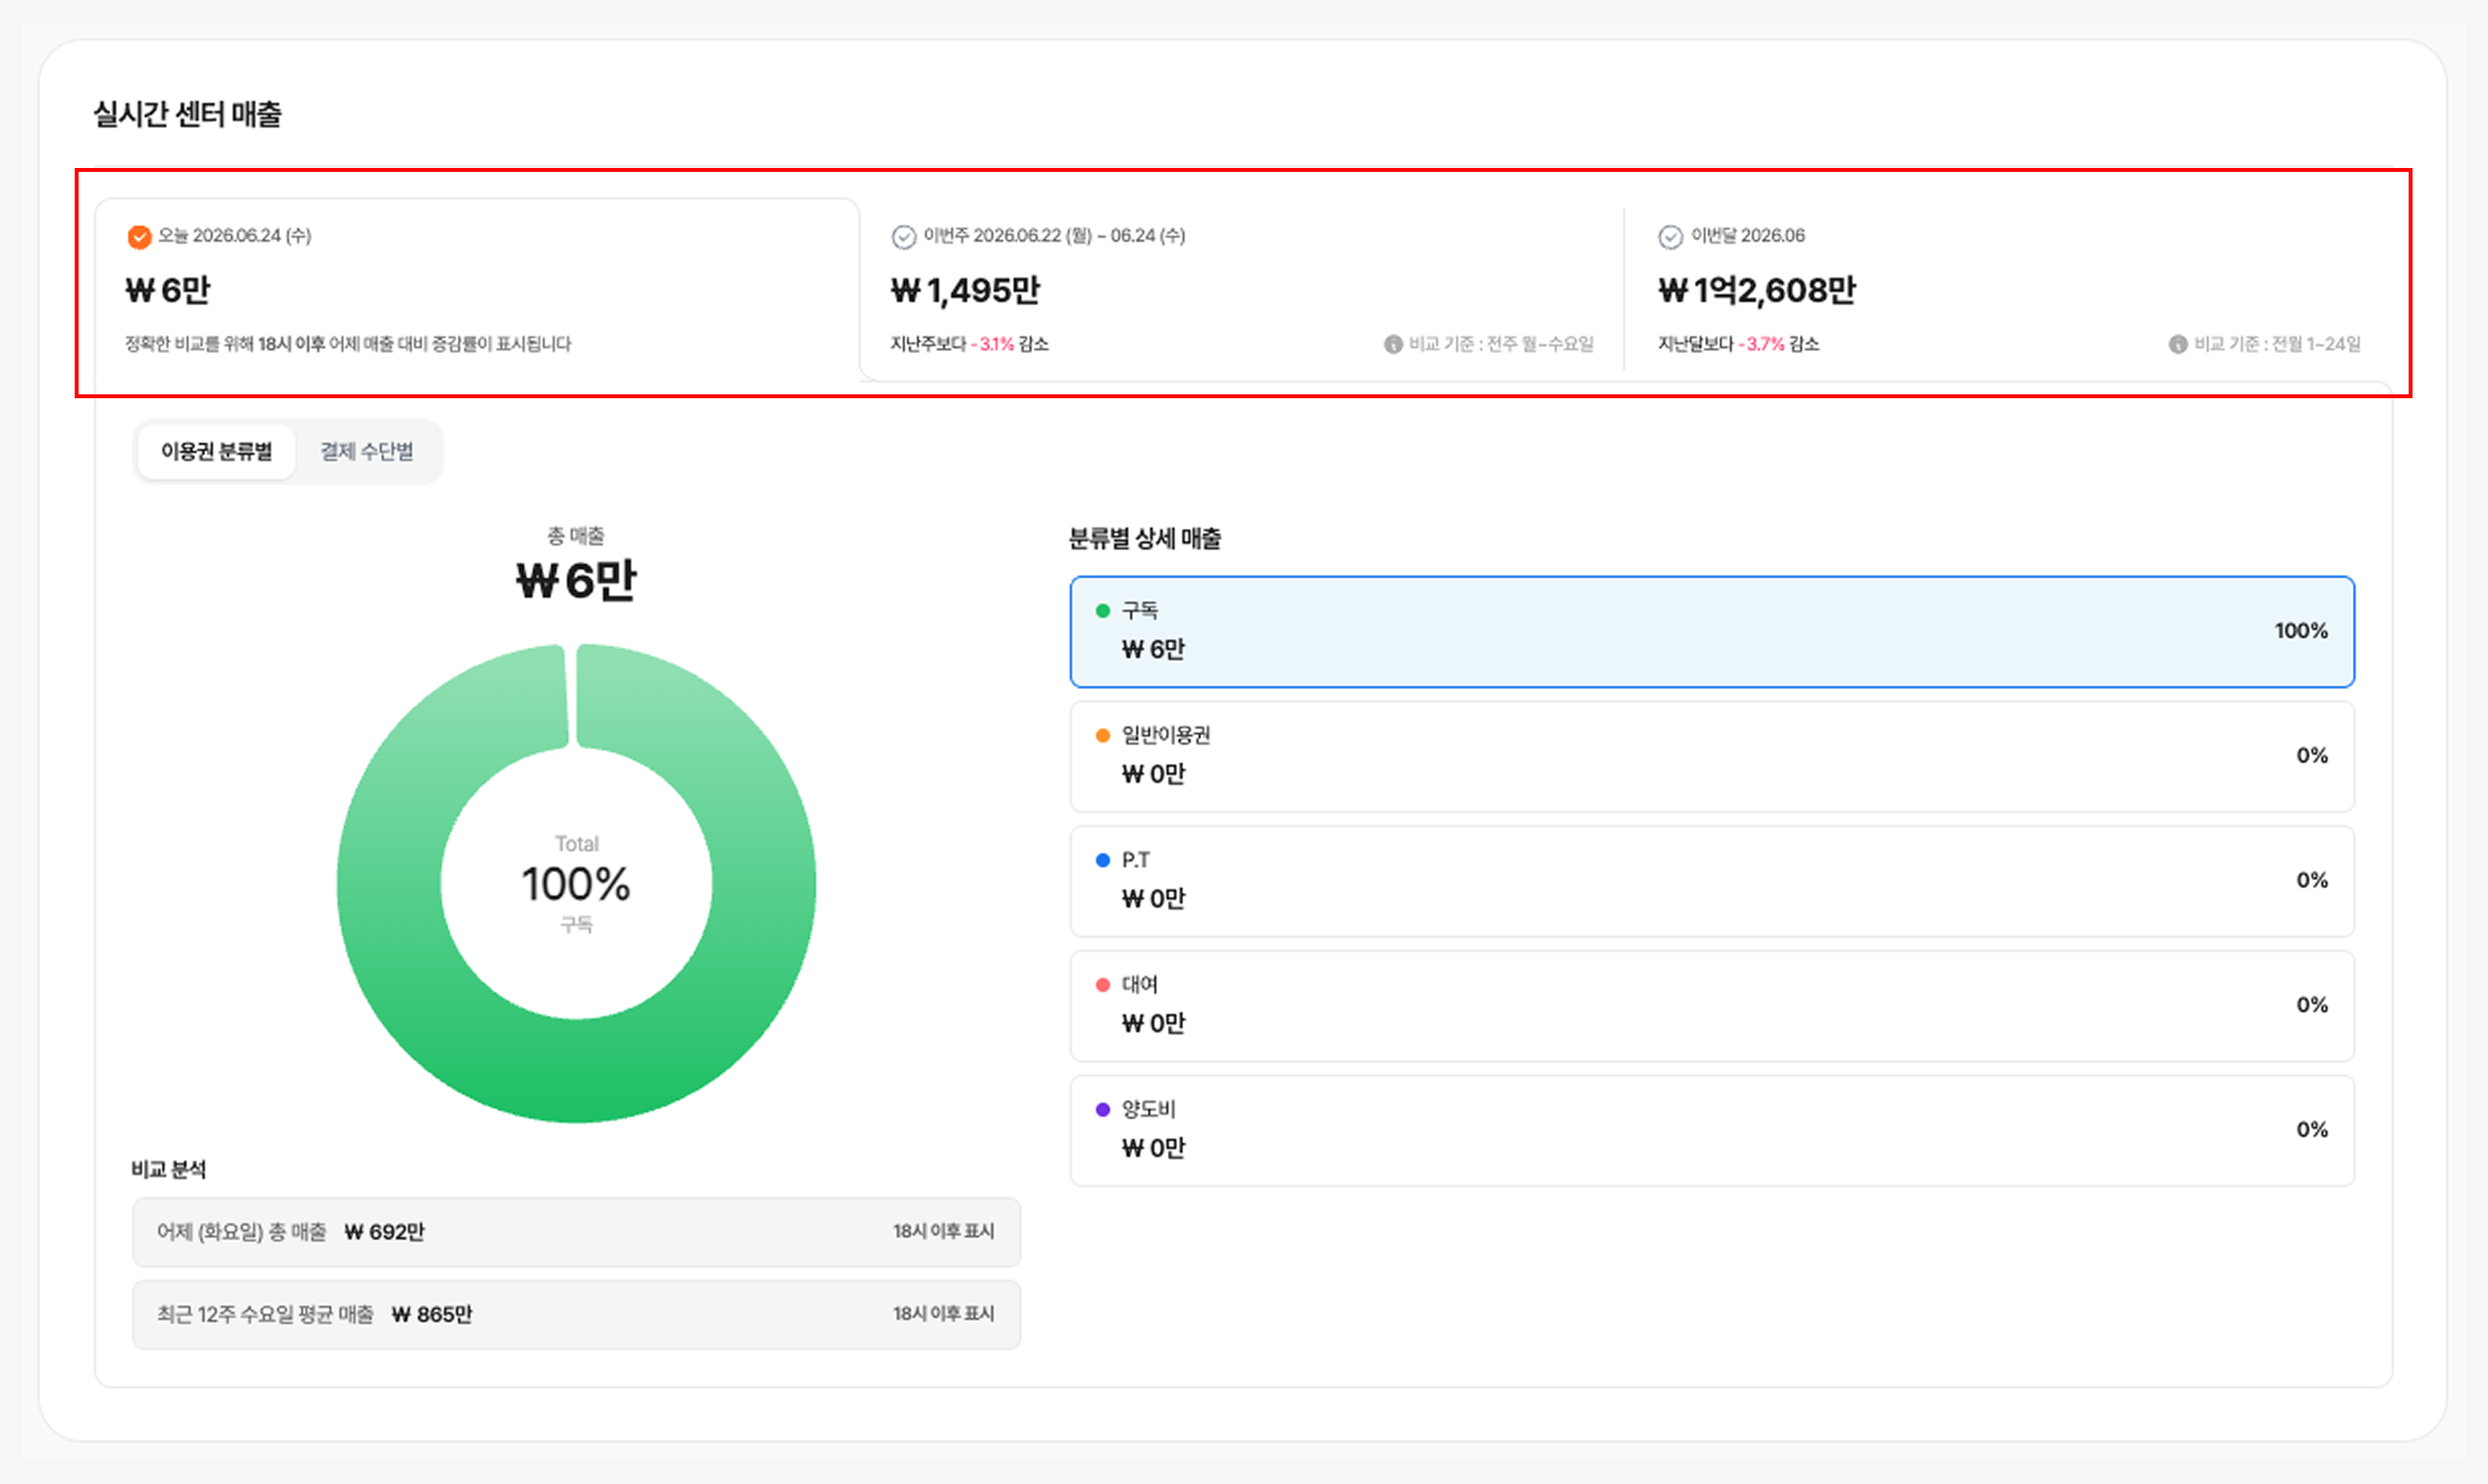Select the 양도비 category row
This screenshot has height=1484, width=2488.
(x=1712, y=1131)
